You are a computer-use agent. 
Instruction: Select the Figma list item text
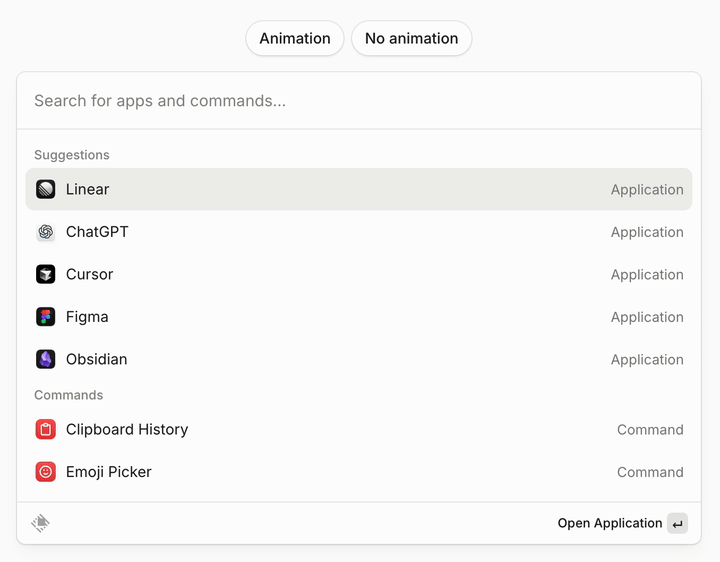(x=87, y=317)
